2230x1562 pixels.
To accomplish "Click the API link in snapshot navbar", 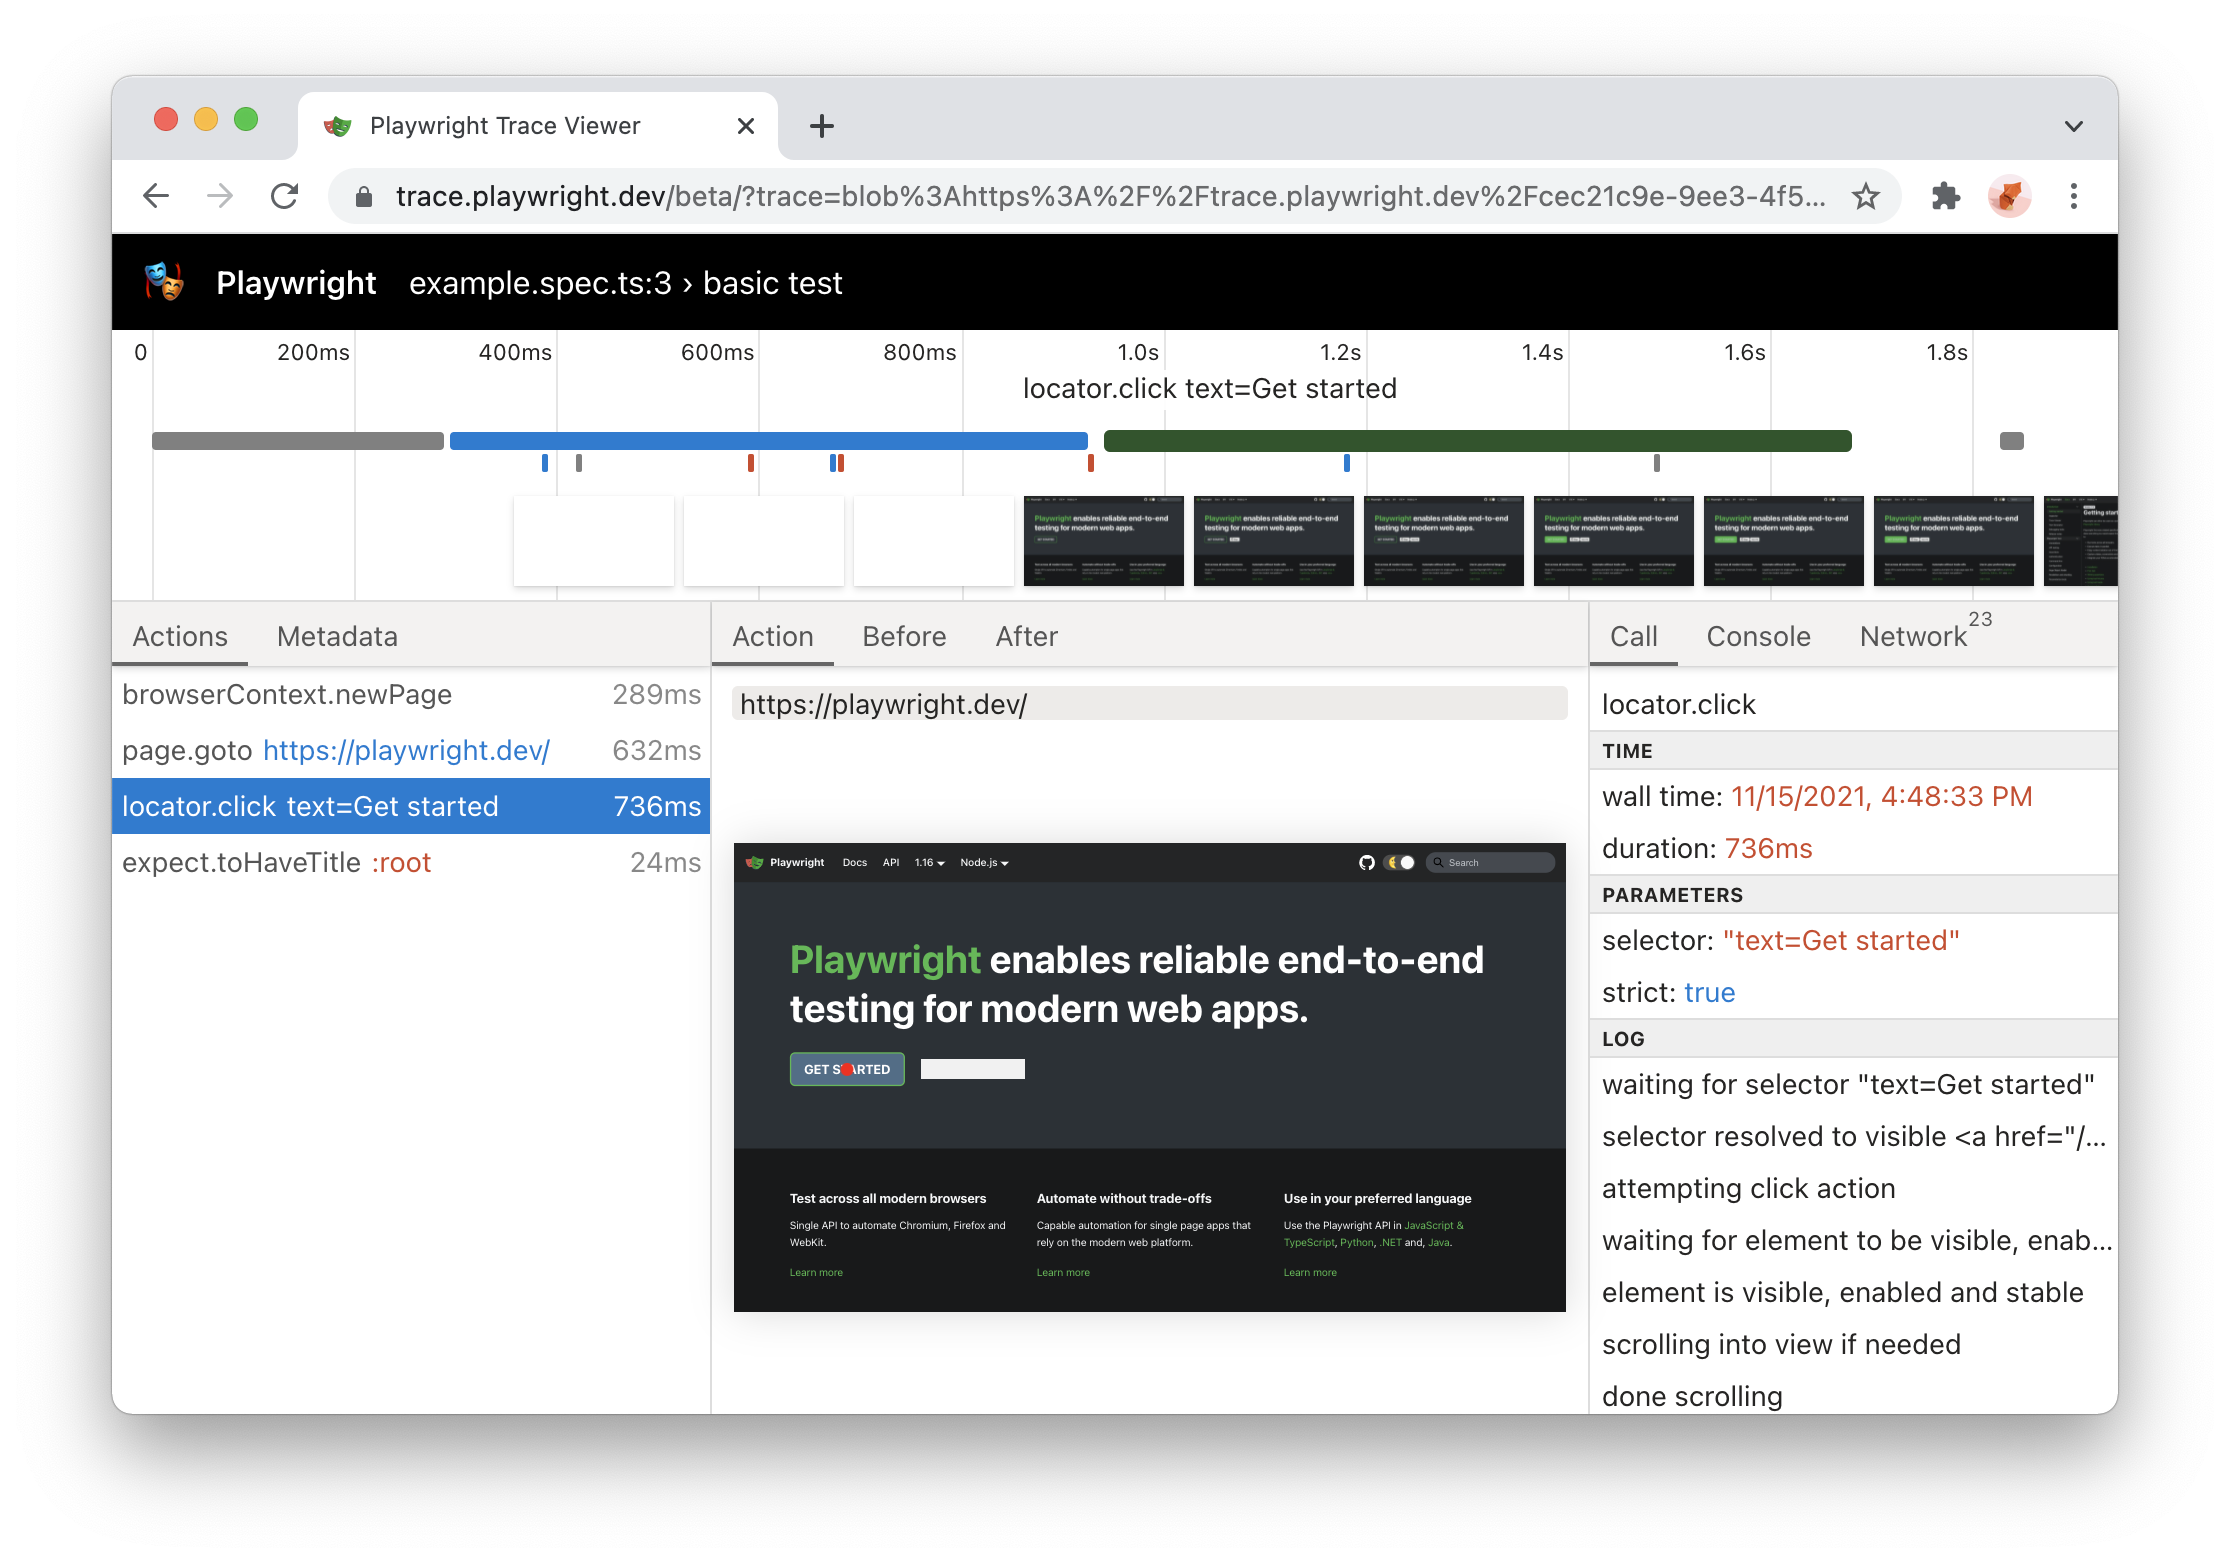I will pyautogui.click(x=891, y=862).
